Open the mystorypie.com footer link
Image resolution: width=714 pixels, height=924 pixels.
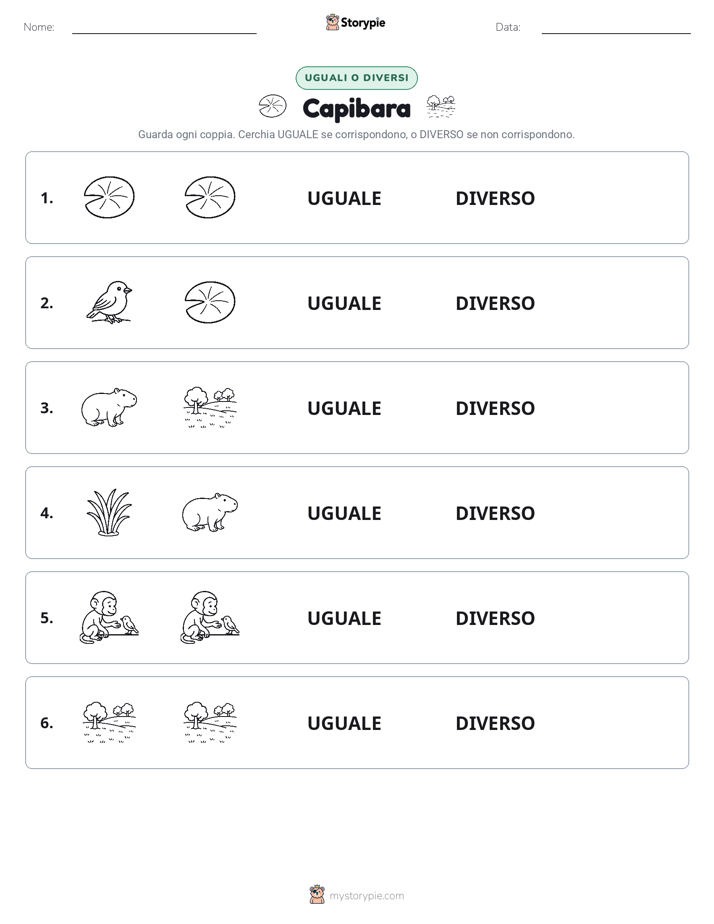[x=366, y=896]
